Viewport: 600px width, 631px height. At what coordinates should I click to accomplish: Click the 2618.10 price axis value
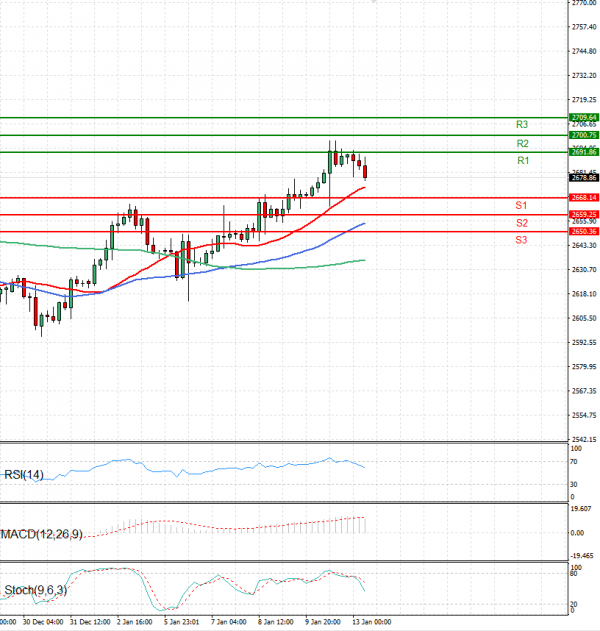(584, 294)
